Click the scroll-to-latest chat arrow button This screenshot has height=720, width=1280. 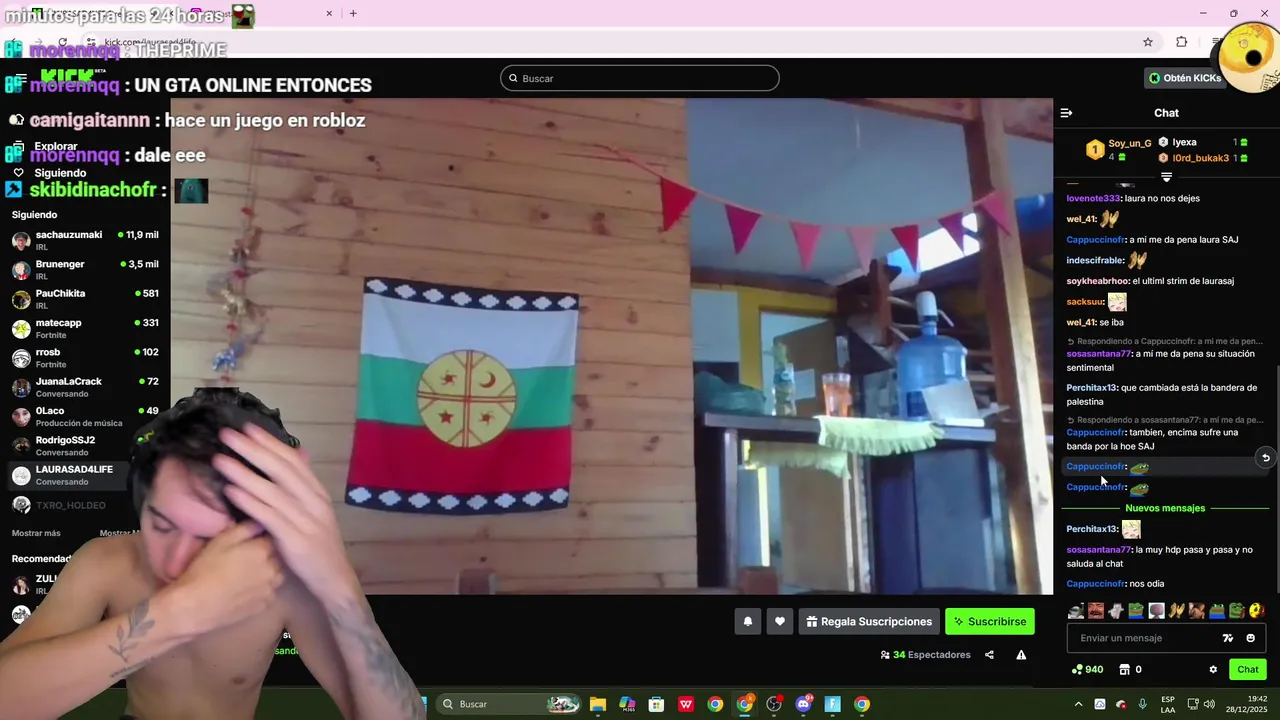point(1265,458)
